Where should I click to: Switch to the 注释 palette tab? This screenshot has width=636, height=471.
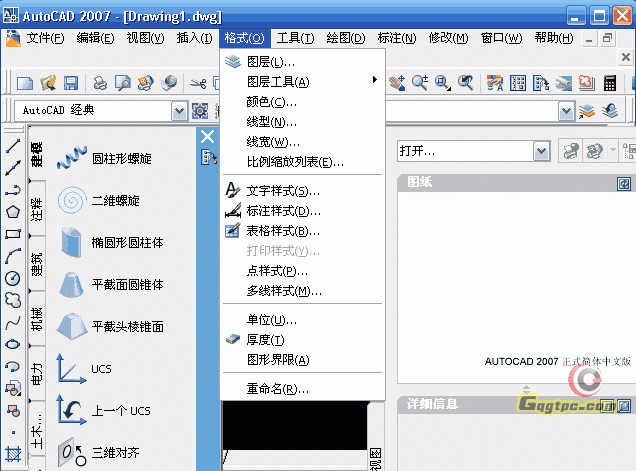37,209
